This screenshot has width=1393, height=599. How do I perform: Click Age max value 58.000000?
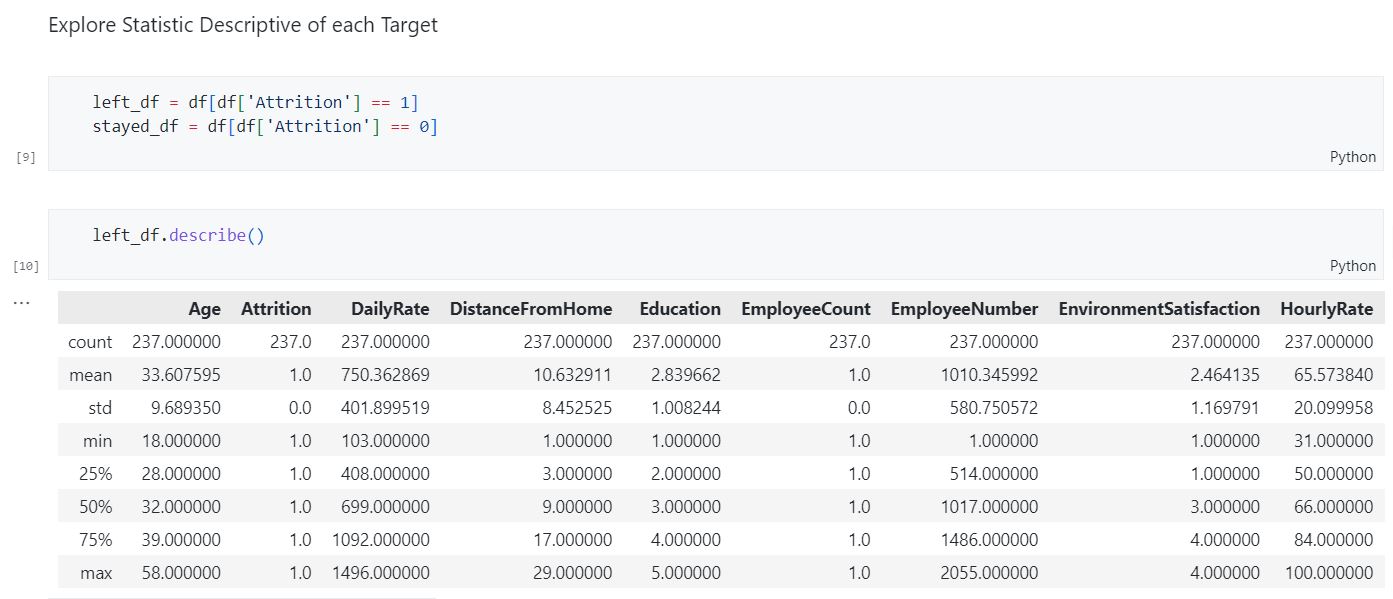(181, 573)
